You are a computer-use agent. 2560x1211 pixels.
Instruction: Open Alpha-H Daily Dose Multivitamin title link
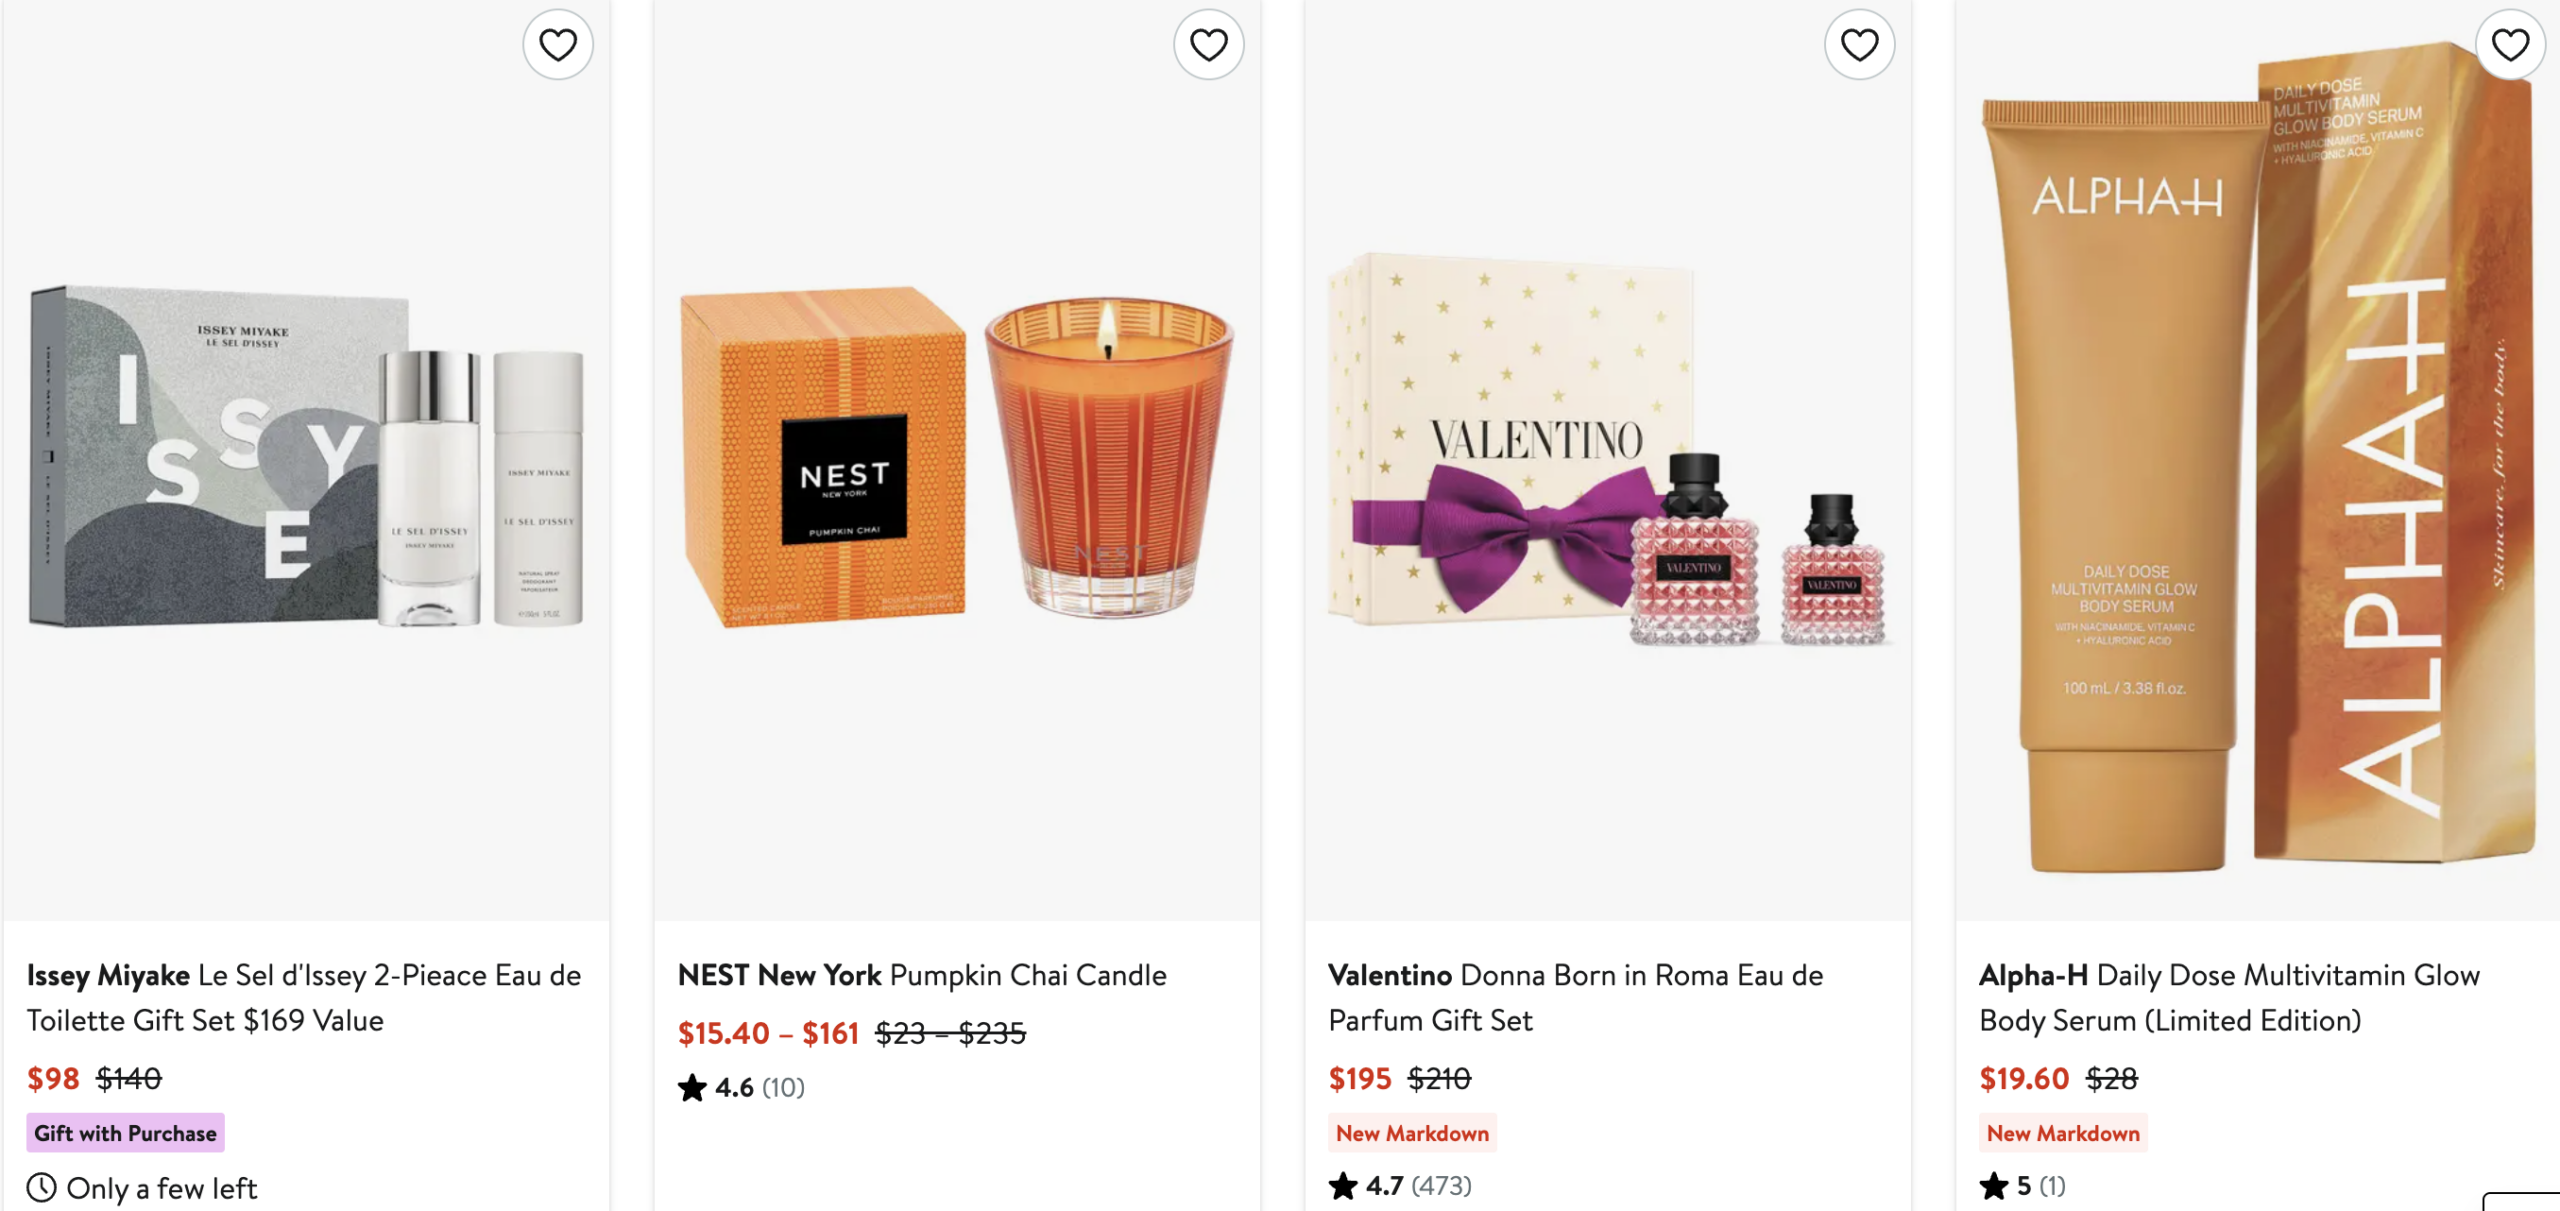pyautogui.click(x=2228, y=997)
